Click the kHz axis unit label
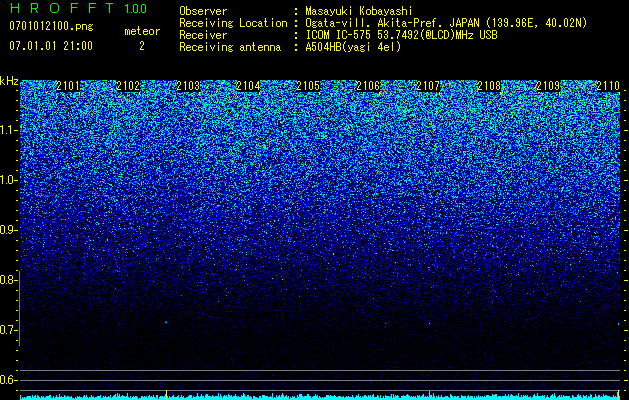The width and height of the screenshot is (629, 400). tap(9, 81)
